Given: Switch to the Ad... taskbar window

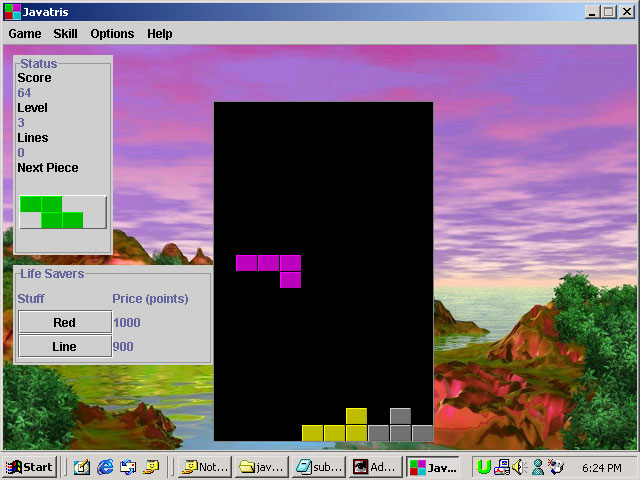Looking at the screenshot, I should 375,467.
